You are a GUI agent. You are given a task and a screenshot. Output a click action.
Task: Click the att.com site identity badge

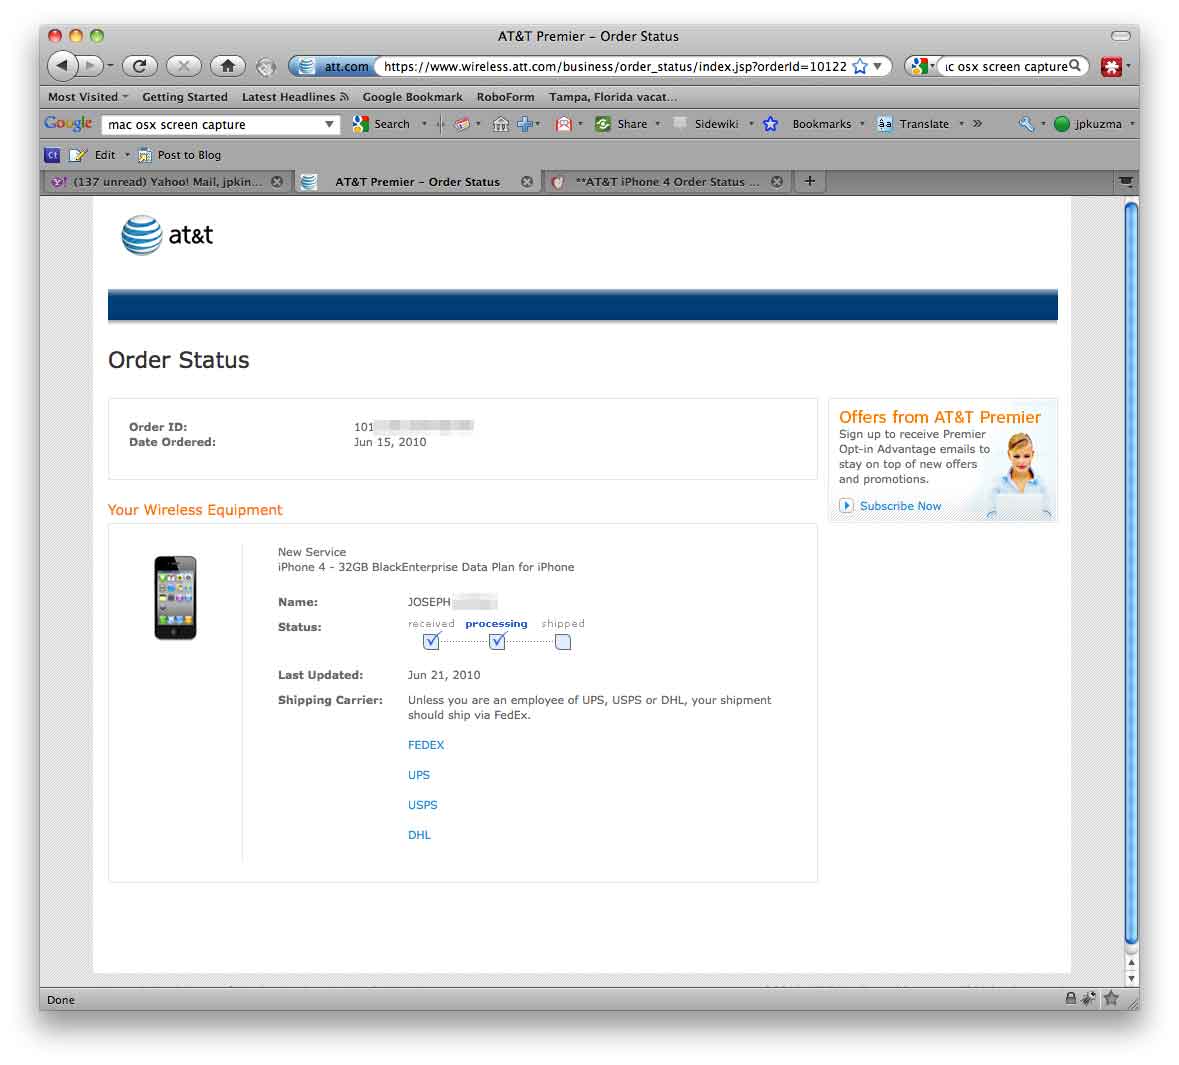[x=334, y=66]
